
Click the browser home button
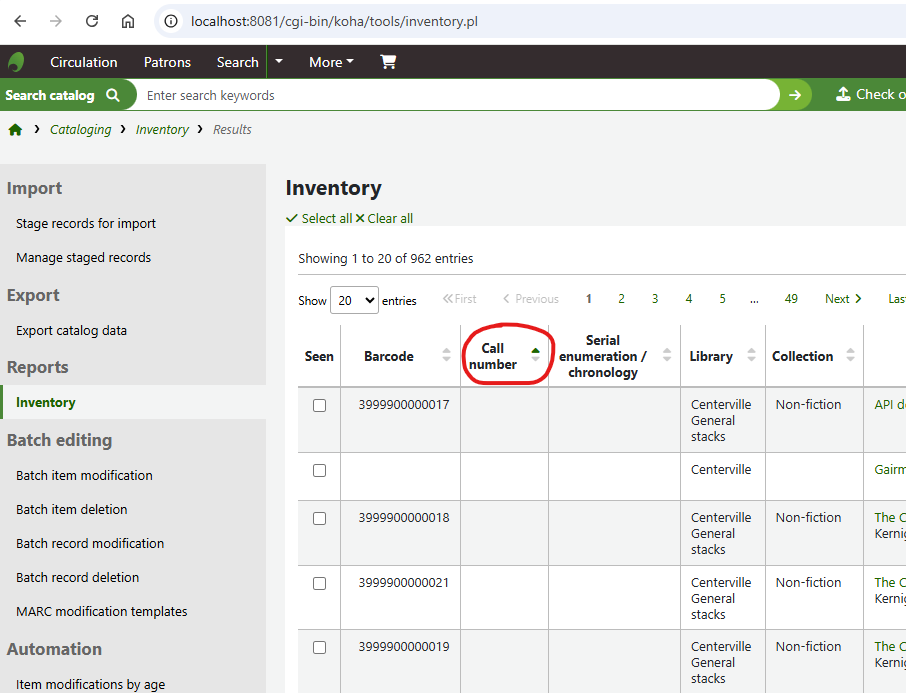coord(128,21)
